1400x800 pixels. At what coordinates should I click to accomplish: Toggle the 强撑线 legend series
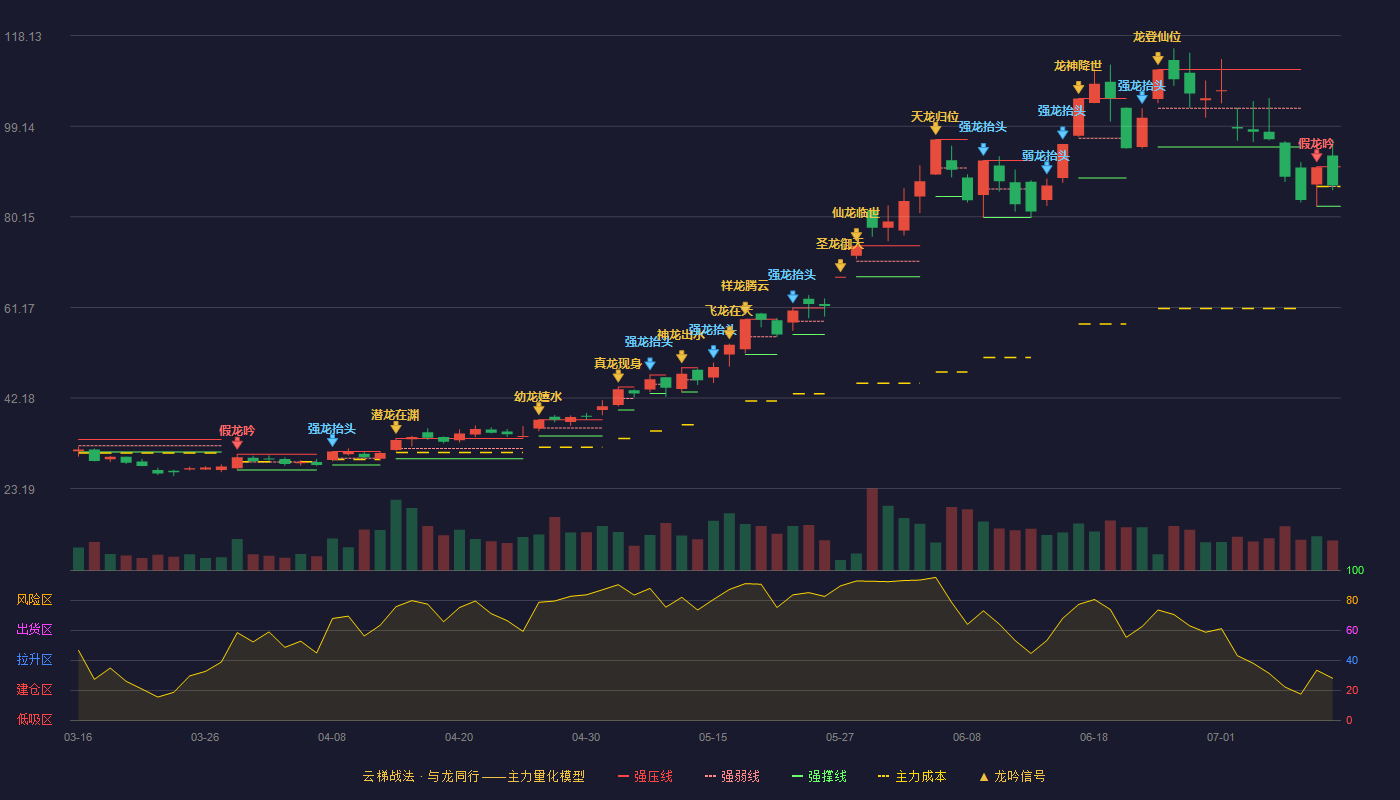coord(819,776)
